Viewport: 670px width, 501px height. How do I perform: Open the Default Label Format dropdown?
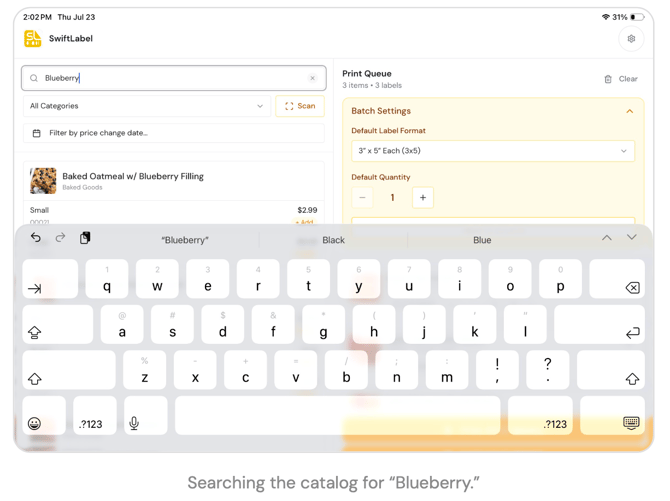pos(493,151)
